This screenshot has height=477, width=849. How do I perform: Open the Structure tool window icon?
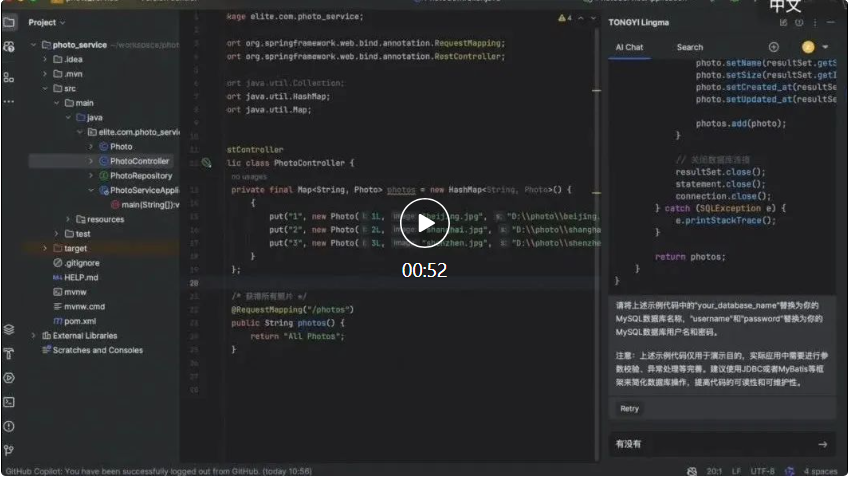point(9,78)
